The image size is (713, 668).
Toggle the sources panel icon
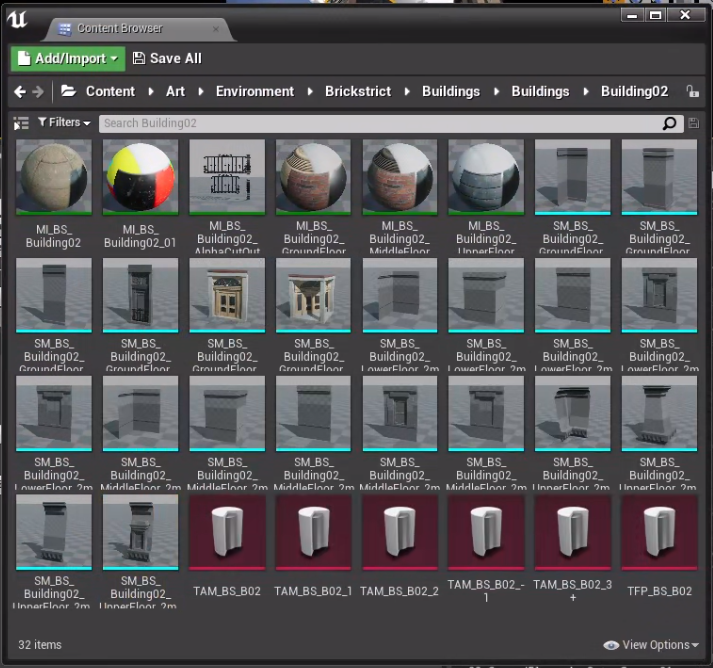(x=21, y=123)
